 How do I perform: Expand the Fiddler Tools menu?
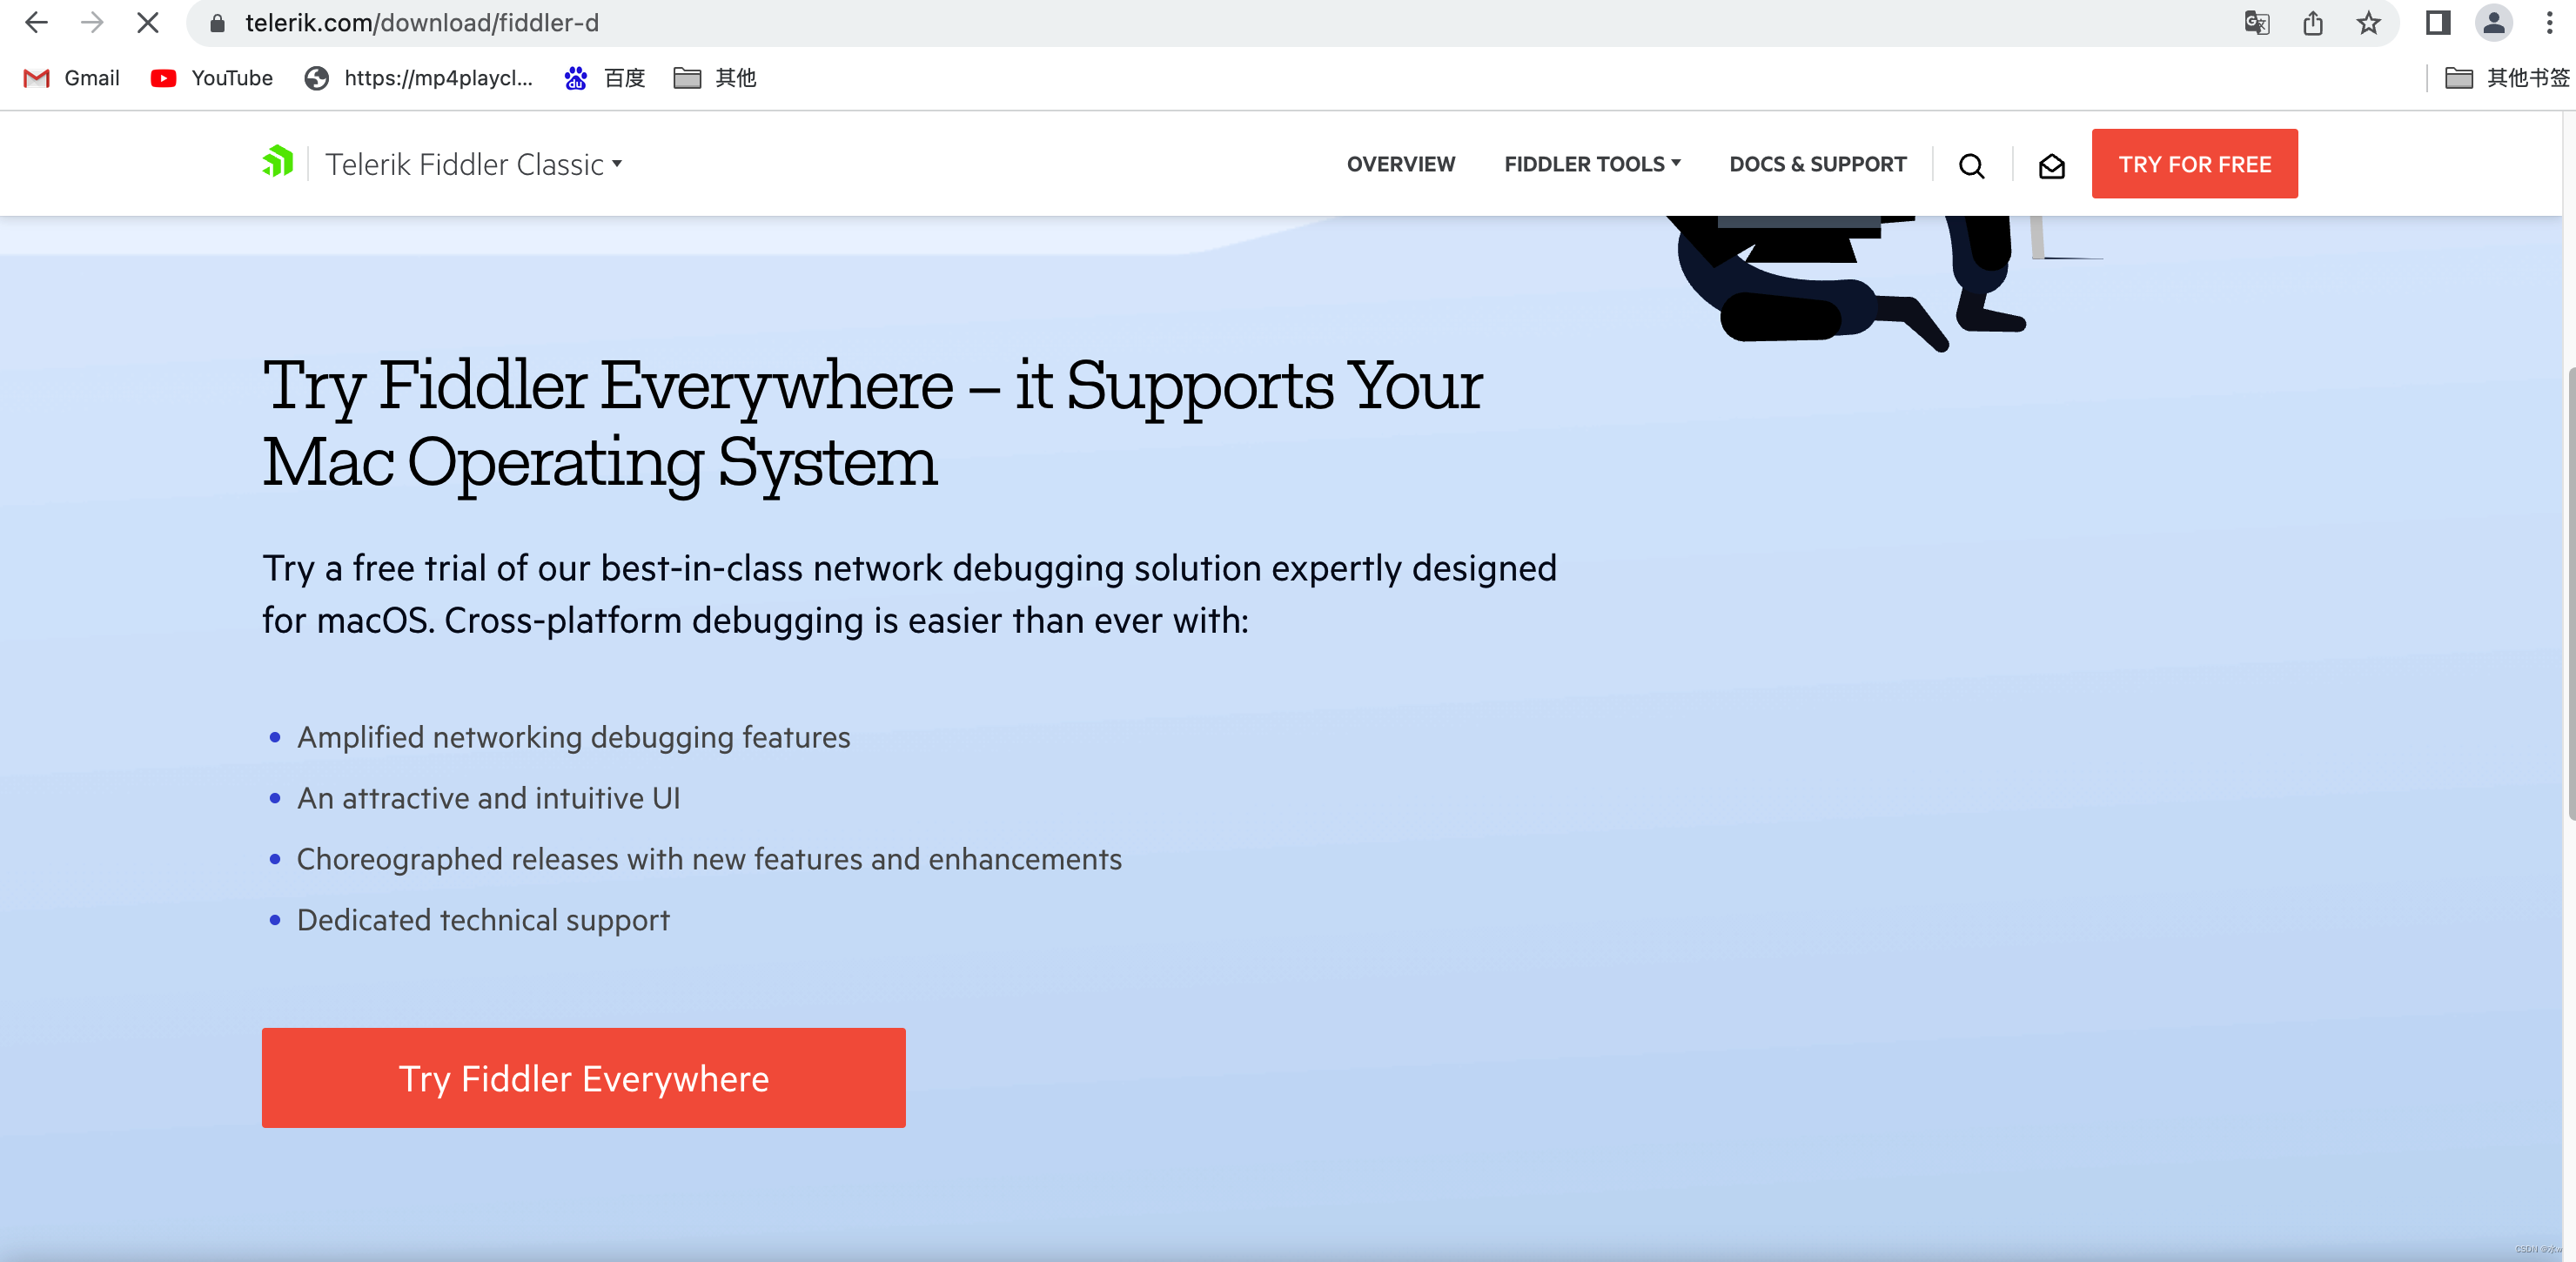click(x=1592, y=164)
